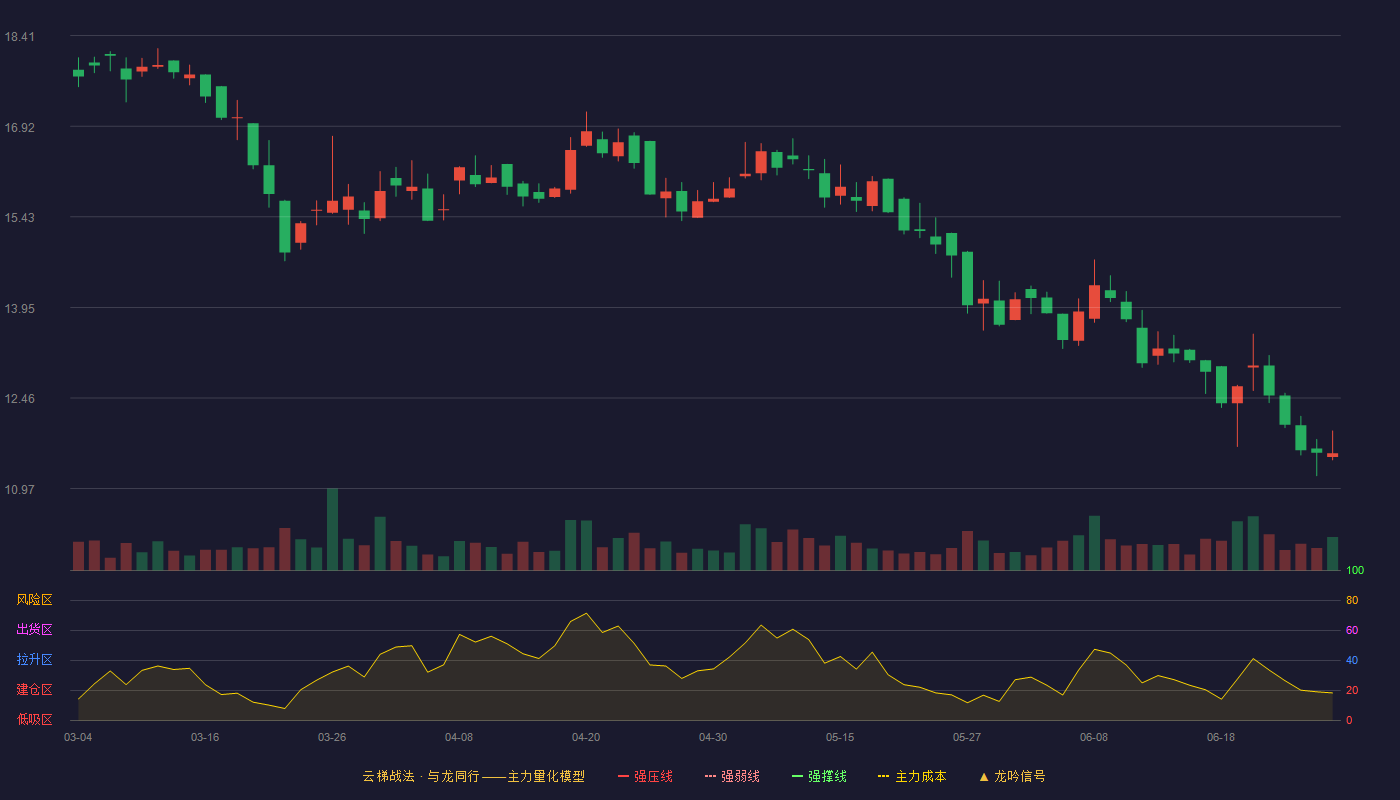
Task: Toggle the 主力成本 legend series
Action: click(912, 776)
